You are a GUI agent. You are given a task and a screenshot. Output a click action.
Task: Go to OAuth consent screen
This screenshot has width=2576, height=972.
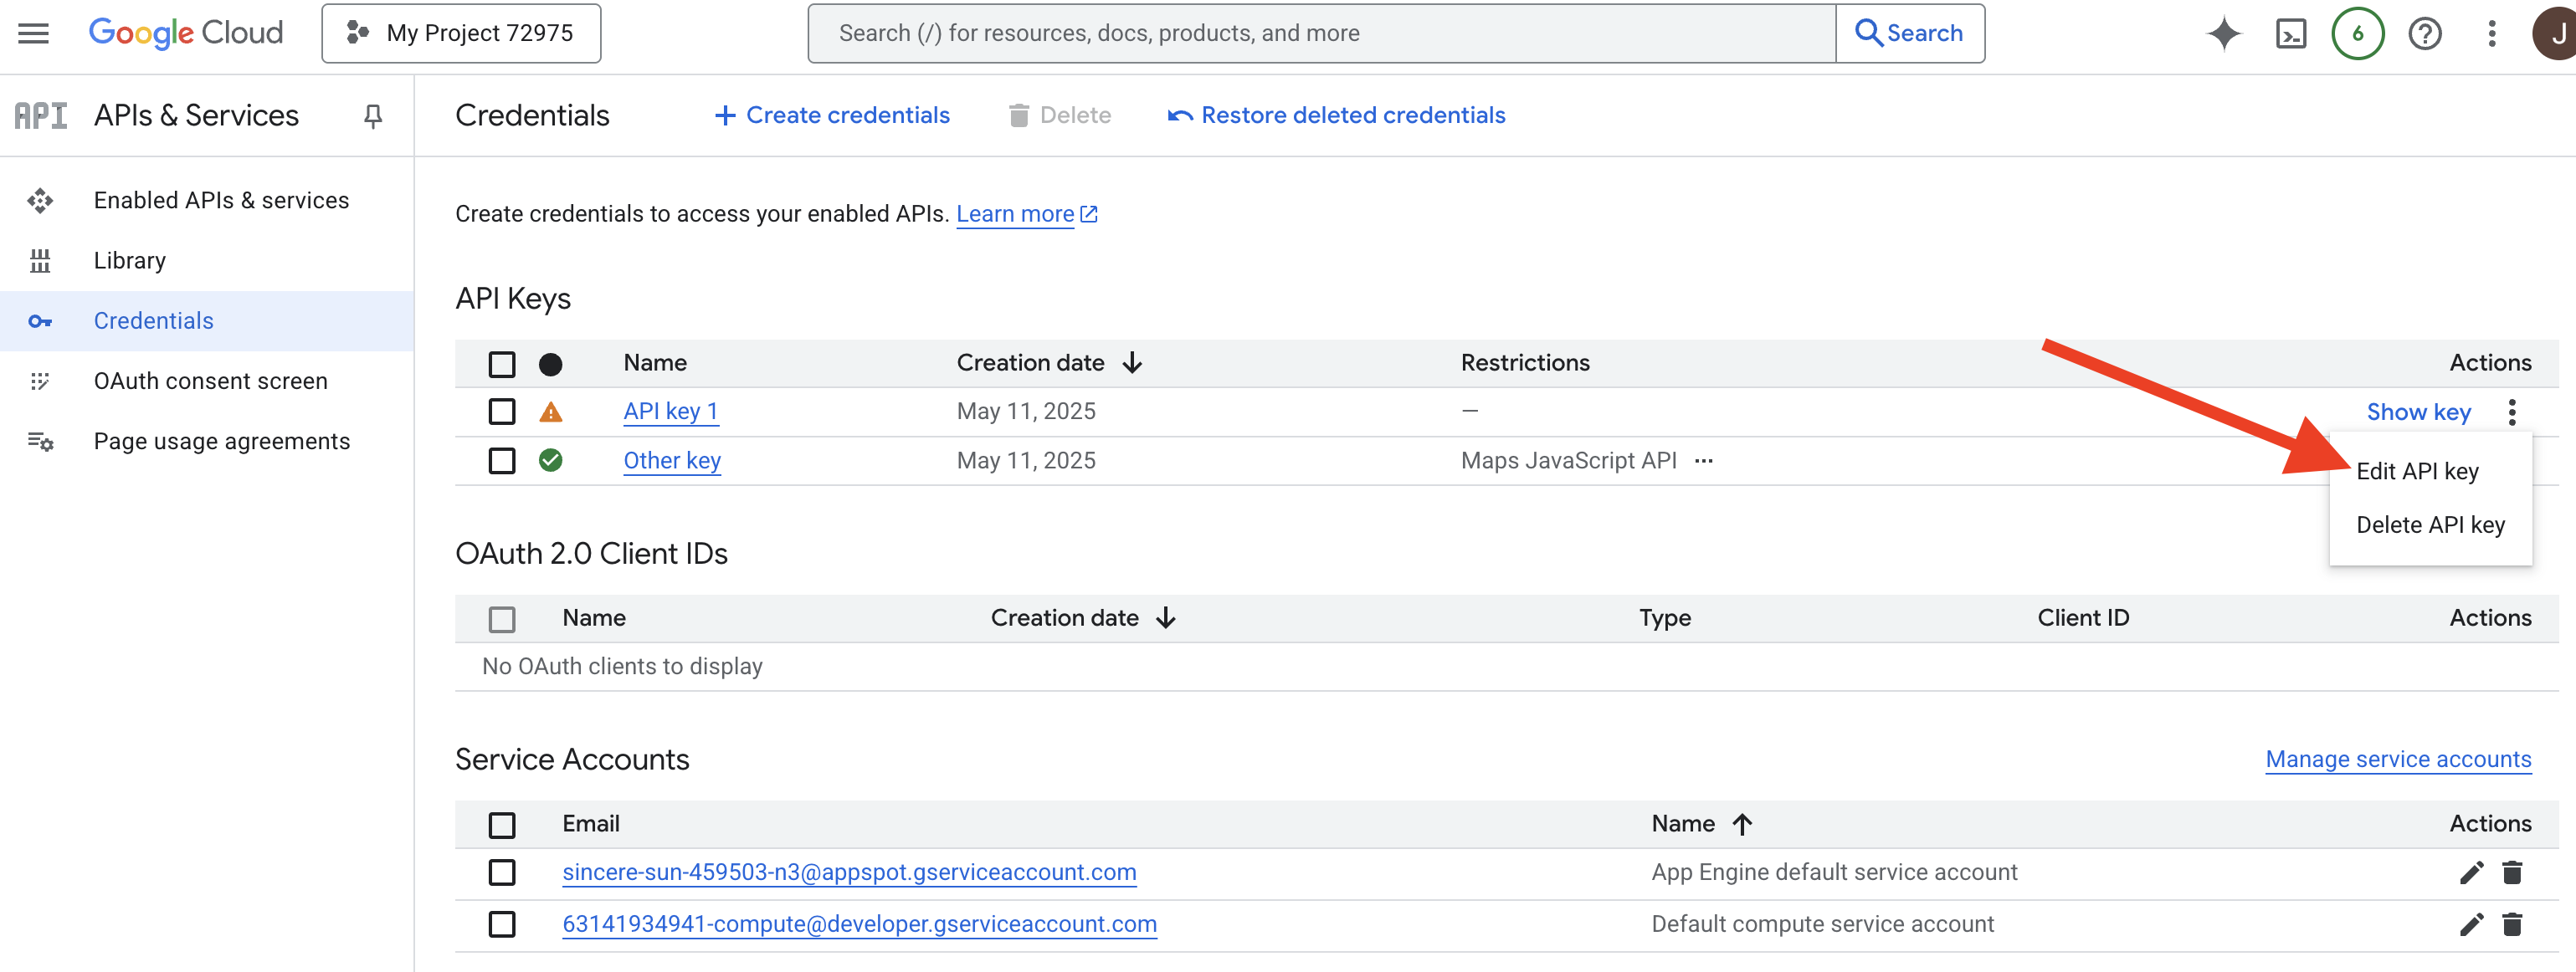210,381
